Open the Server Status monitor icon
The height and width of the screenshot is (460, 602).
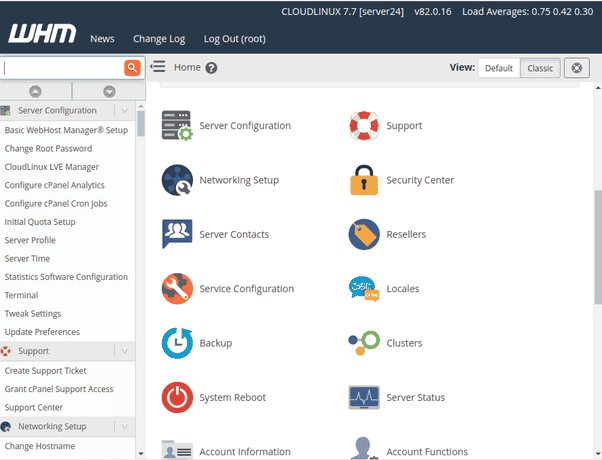point(364,397)
